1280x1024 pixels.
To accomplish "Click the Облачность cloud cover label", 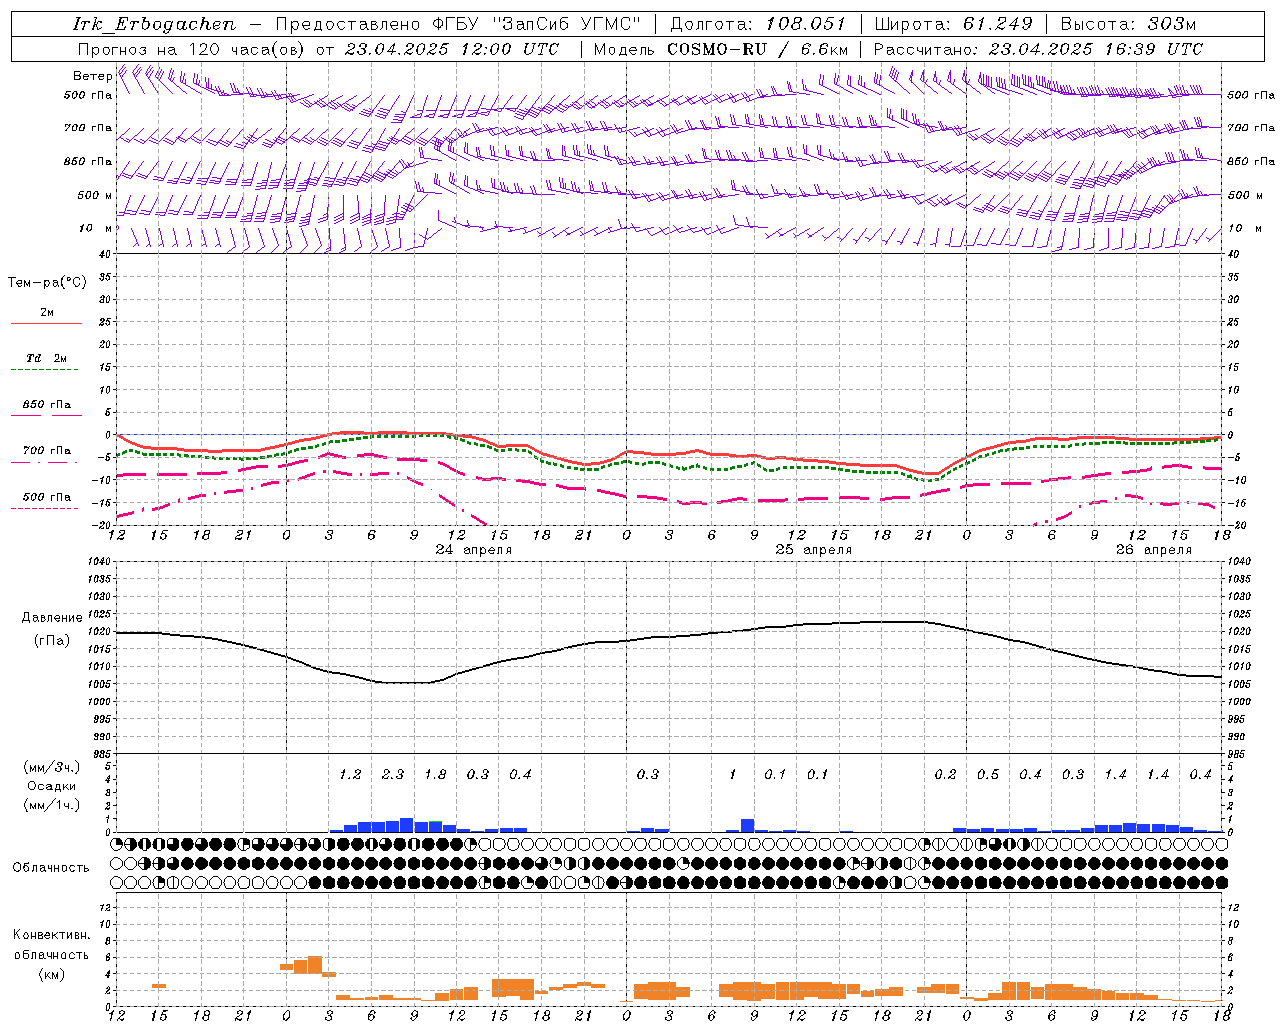I will click(x=51, y=867).
